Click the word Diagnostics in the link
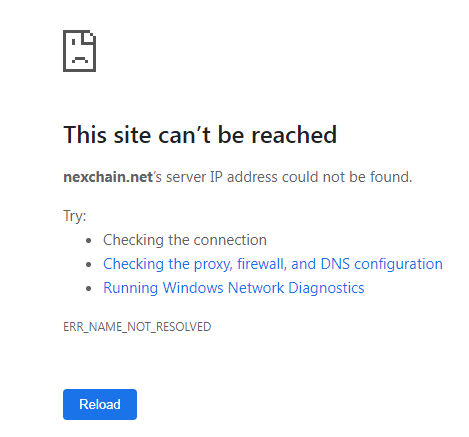 pyautogui.click(x=326, y=288)
